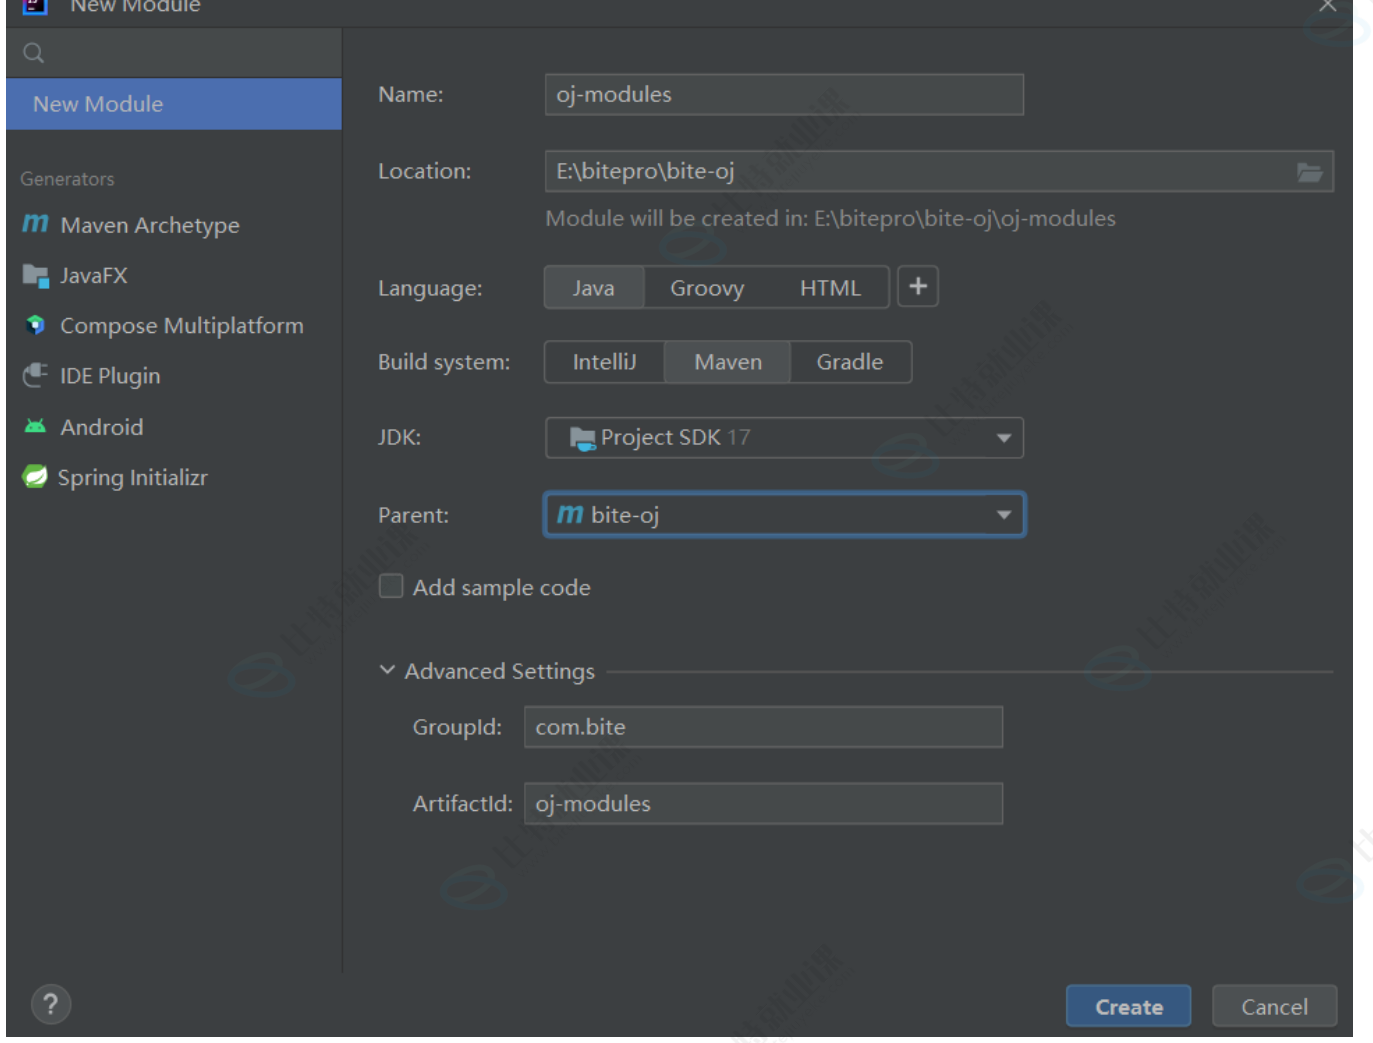
Task: Choose IntelliJ build system
Action: [604, 362]
